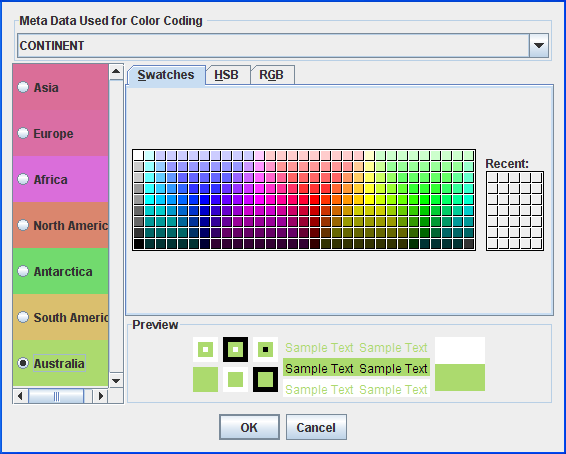566x454 pixels.
Task: Pick the North America radio option
Action: coord(23,225)
